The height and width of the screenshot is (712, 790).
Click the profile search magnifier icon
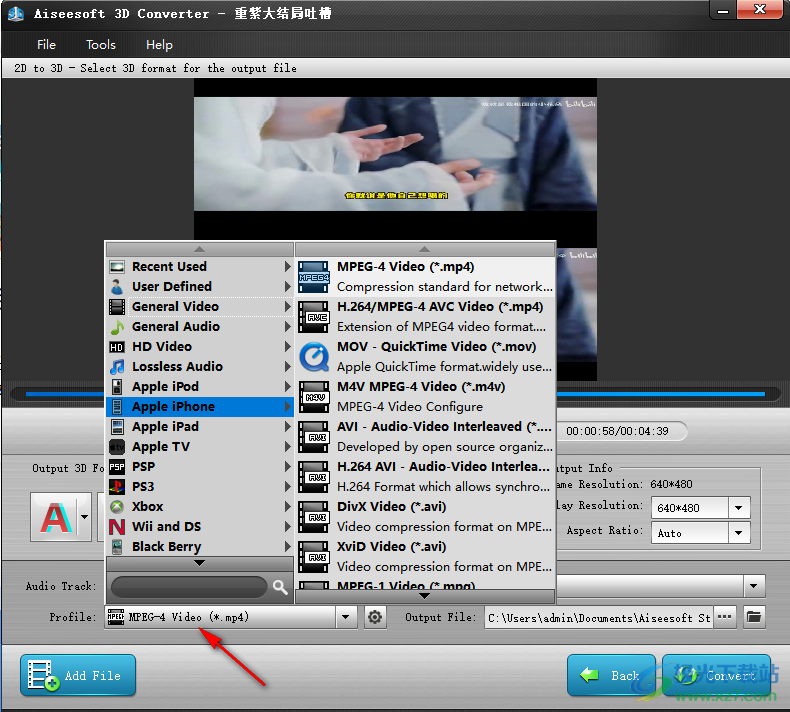tap(280, 587)
